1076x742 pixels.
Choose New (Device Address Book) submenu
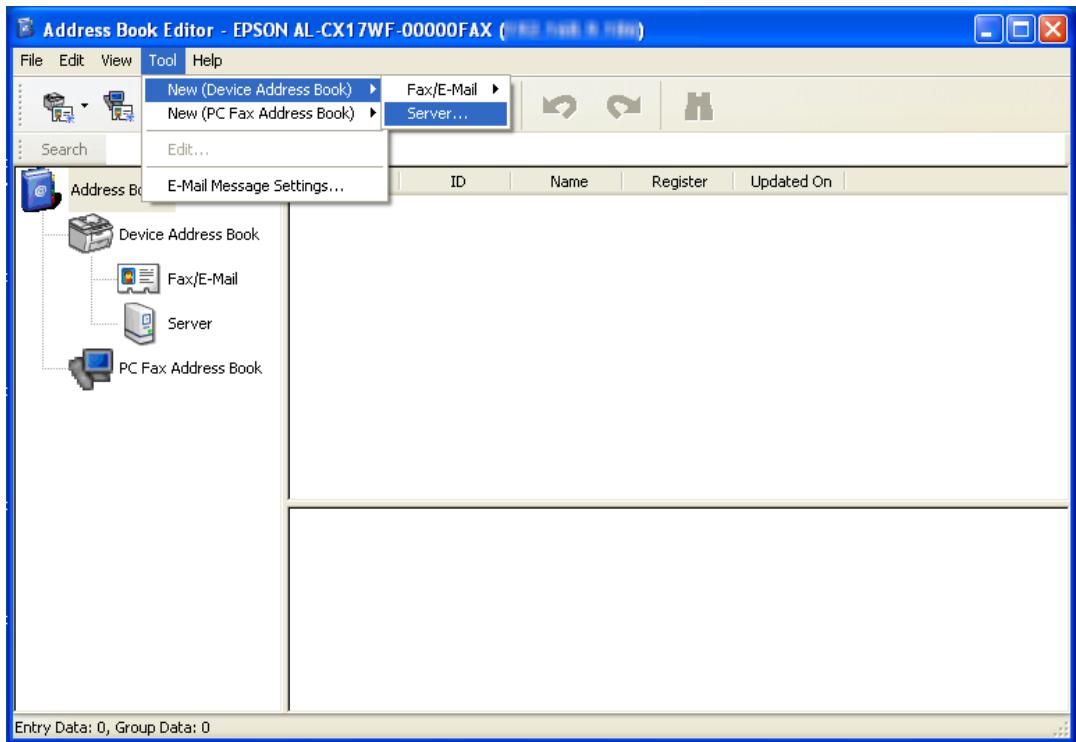(263, 89)
